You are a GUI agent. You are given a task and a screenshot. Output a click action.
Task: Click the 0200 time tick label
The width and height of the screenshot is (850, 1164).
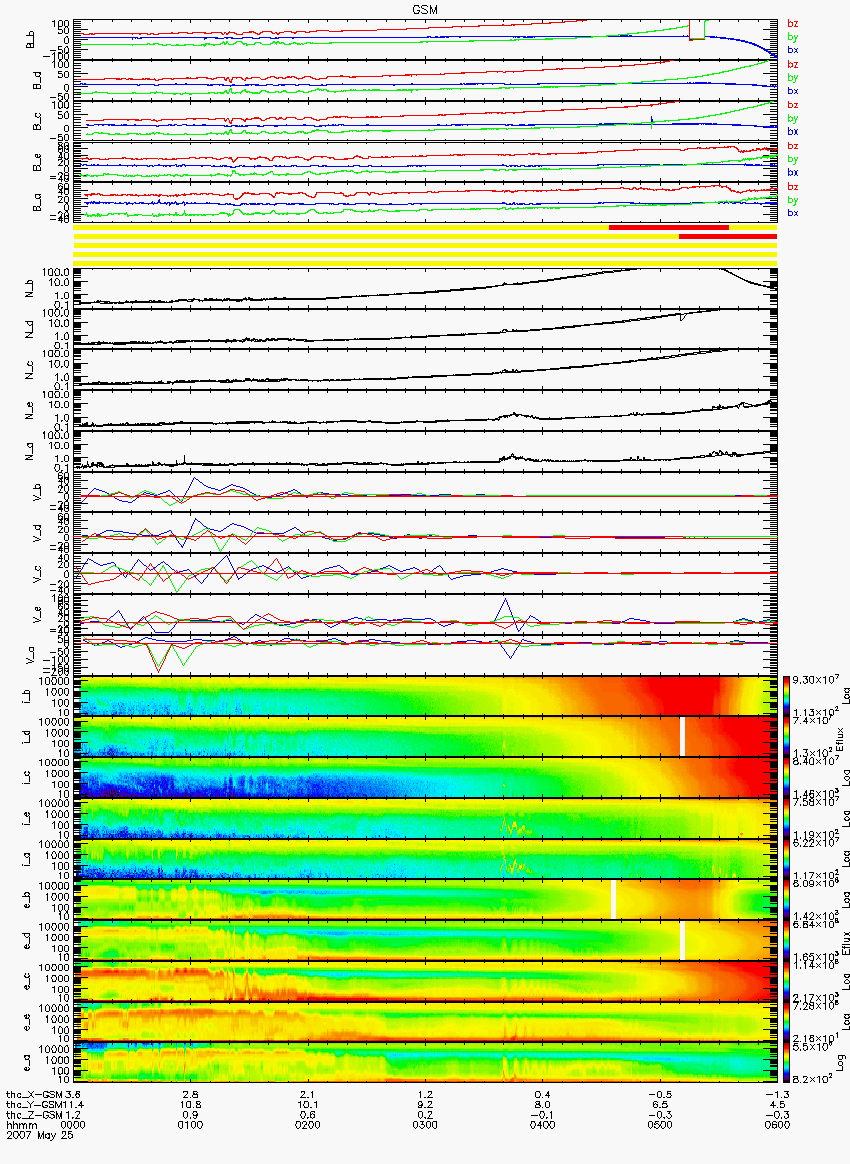[307, 1125]
